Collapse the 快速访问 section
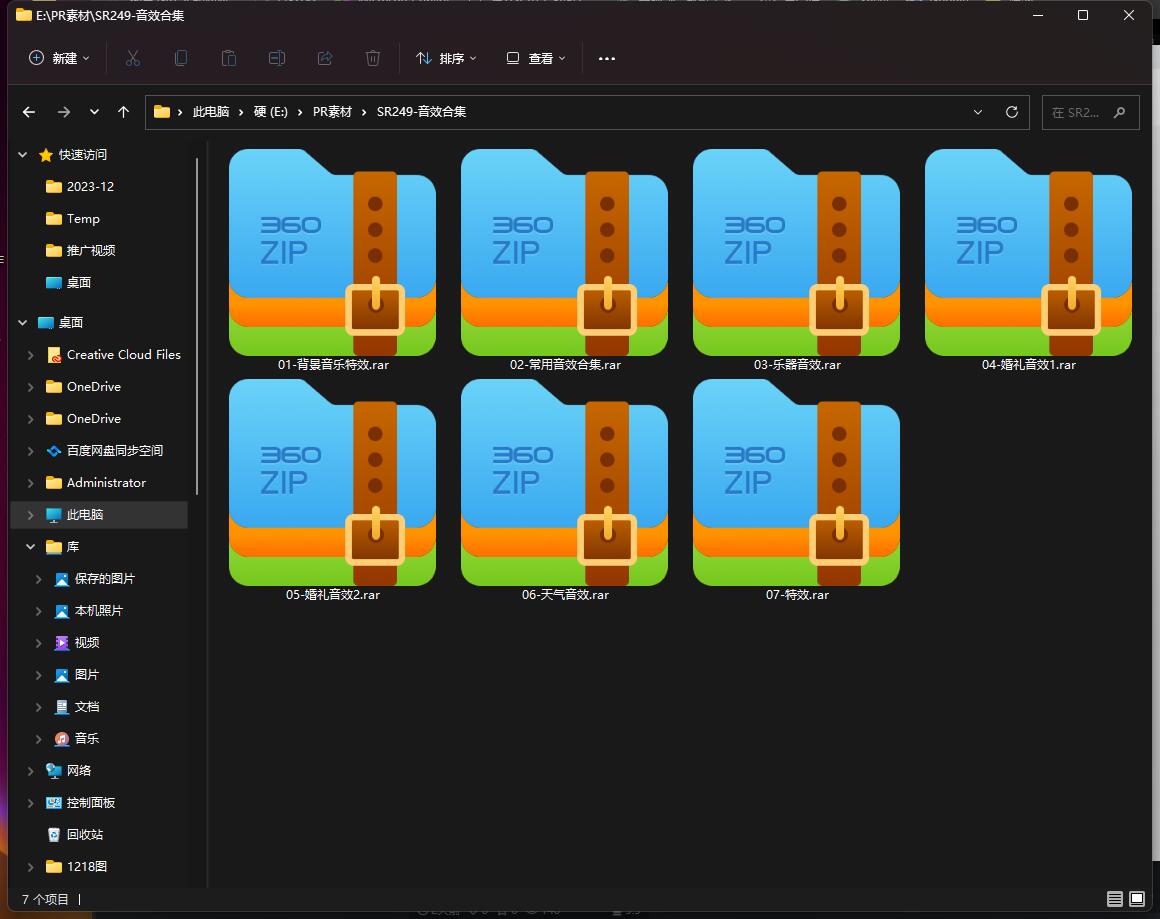1160x919 pixels. [23, 155]
